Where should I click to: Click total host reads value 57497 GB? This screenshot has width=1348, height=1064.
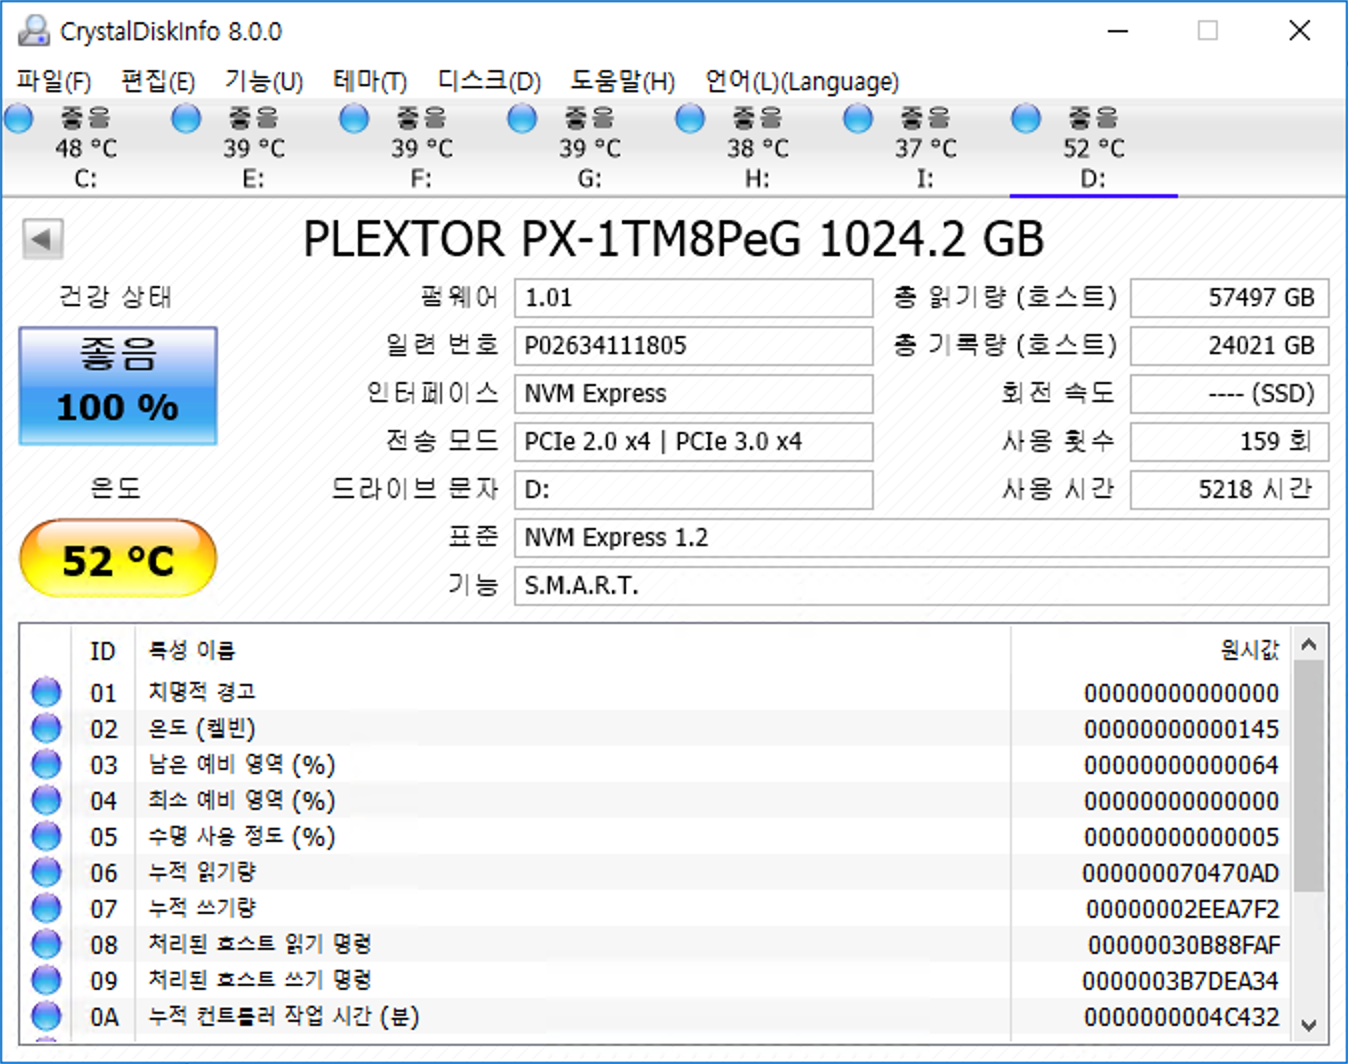pyautogui.click(x=1230, y=298)
